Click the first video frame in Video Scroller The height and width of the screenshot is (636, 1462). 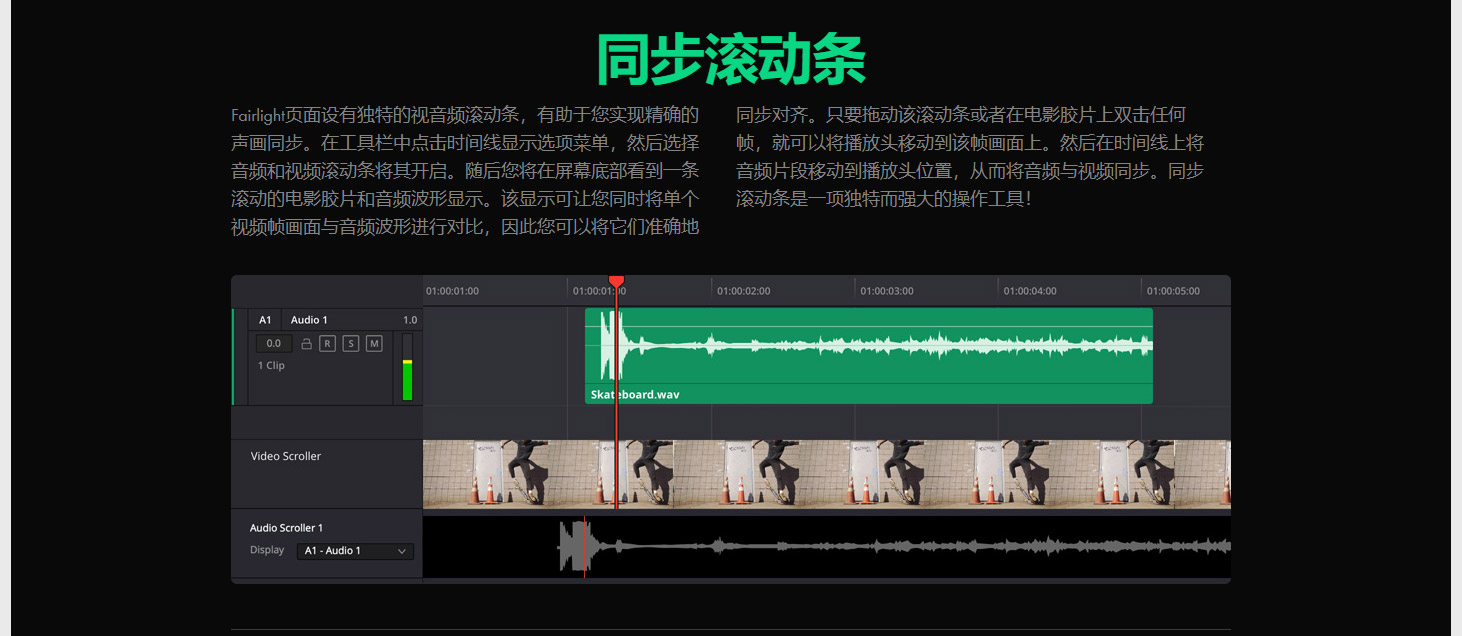[x=460, y=474]
